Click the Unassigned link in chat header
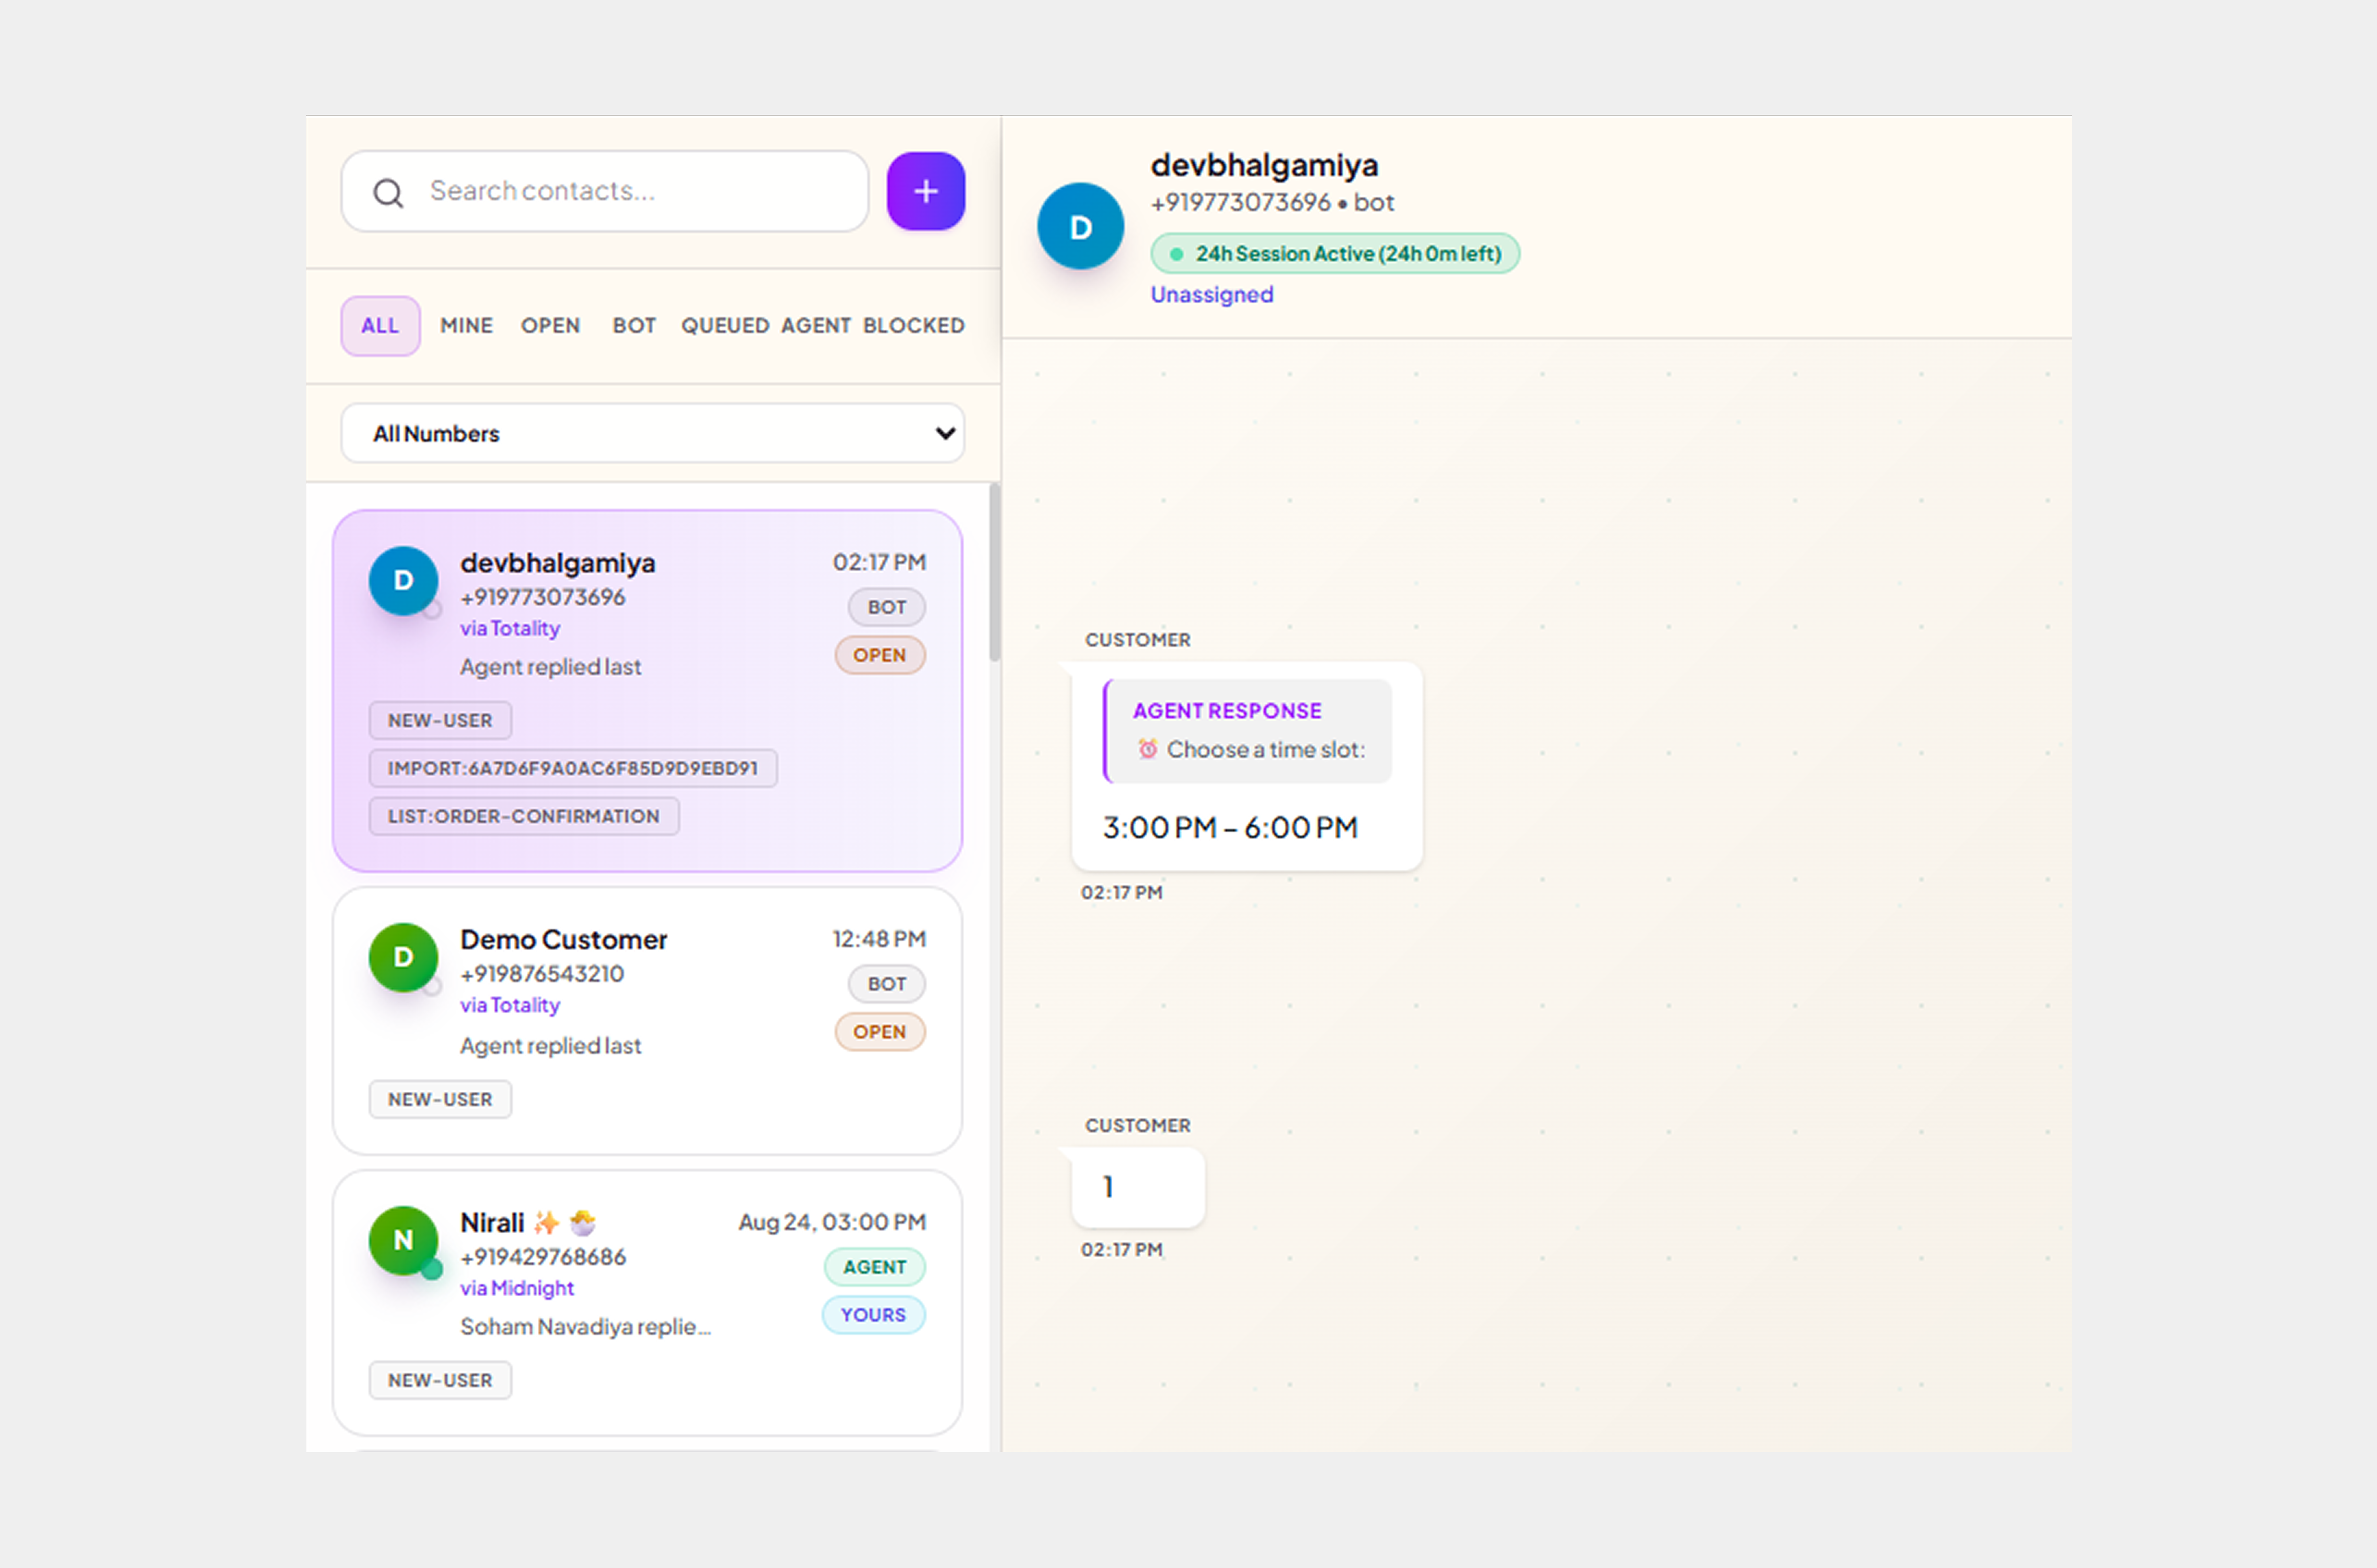 pos(1211,294)
